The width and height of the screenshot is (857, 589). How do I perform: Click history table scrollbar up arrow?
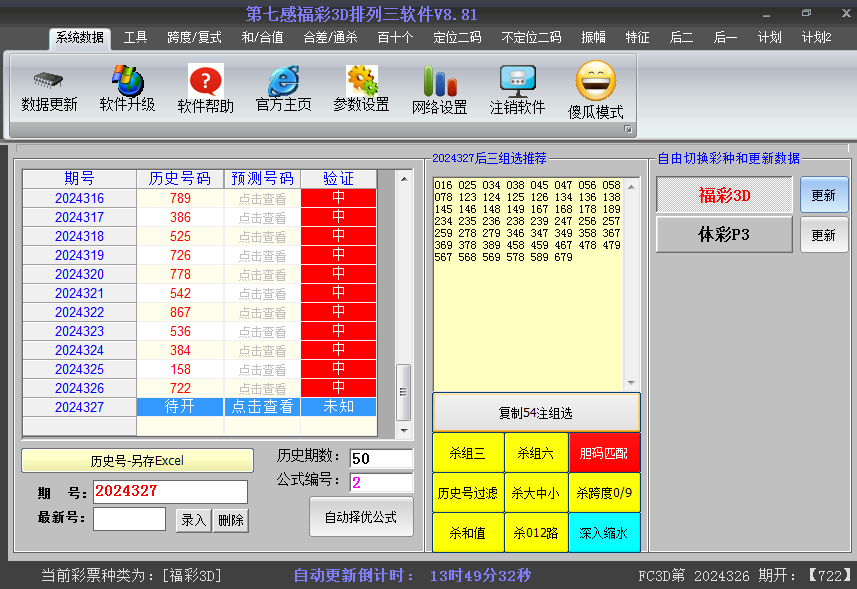coord(403,179)
